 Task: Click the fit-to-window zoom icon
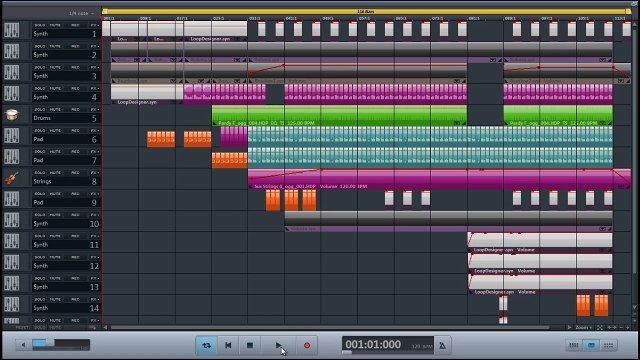point(600,327)
